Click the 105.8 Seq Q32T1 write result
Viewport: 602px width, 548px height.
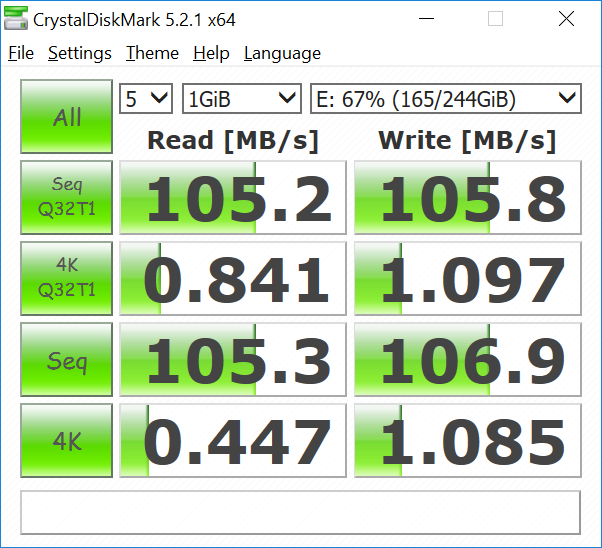(x=467, y=198)
